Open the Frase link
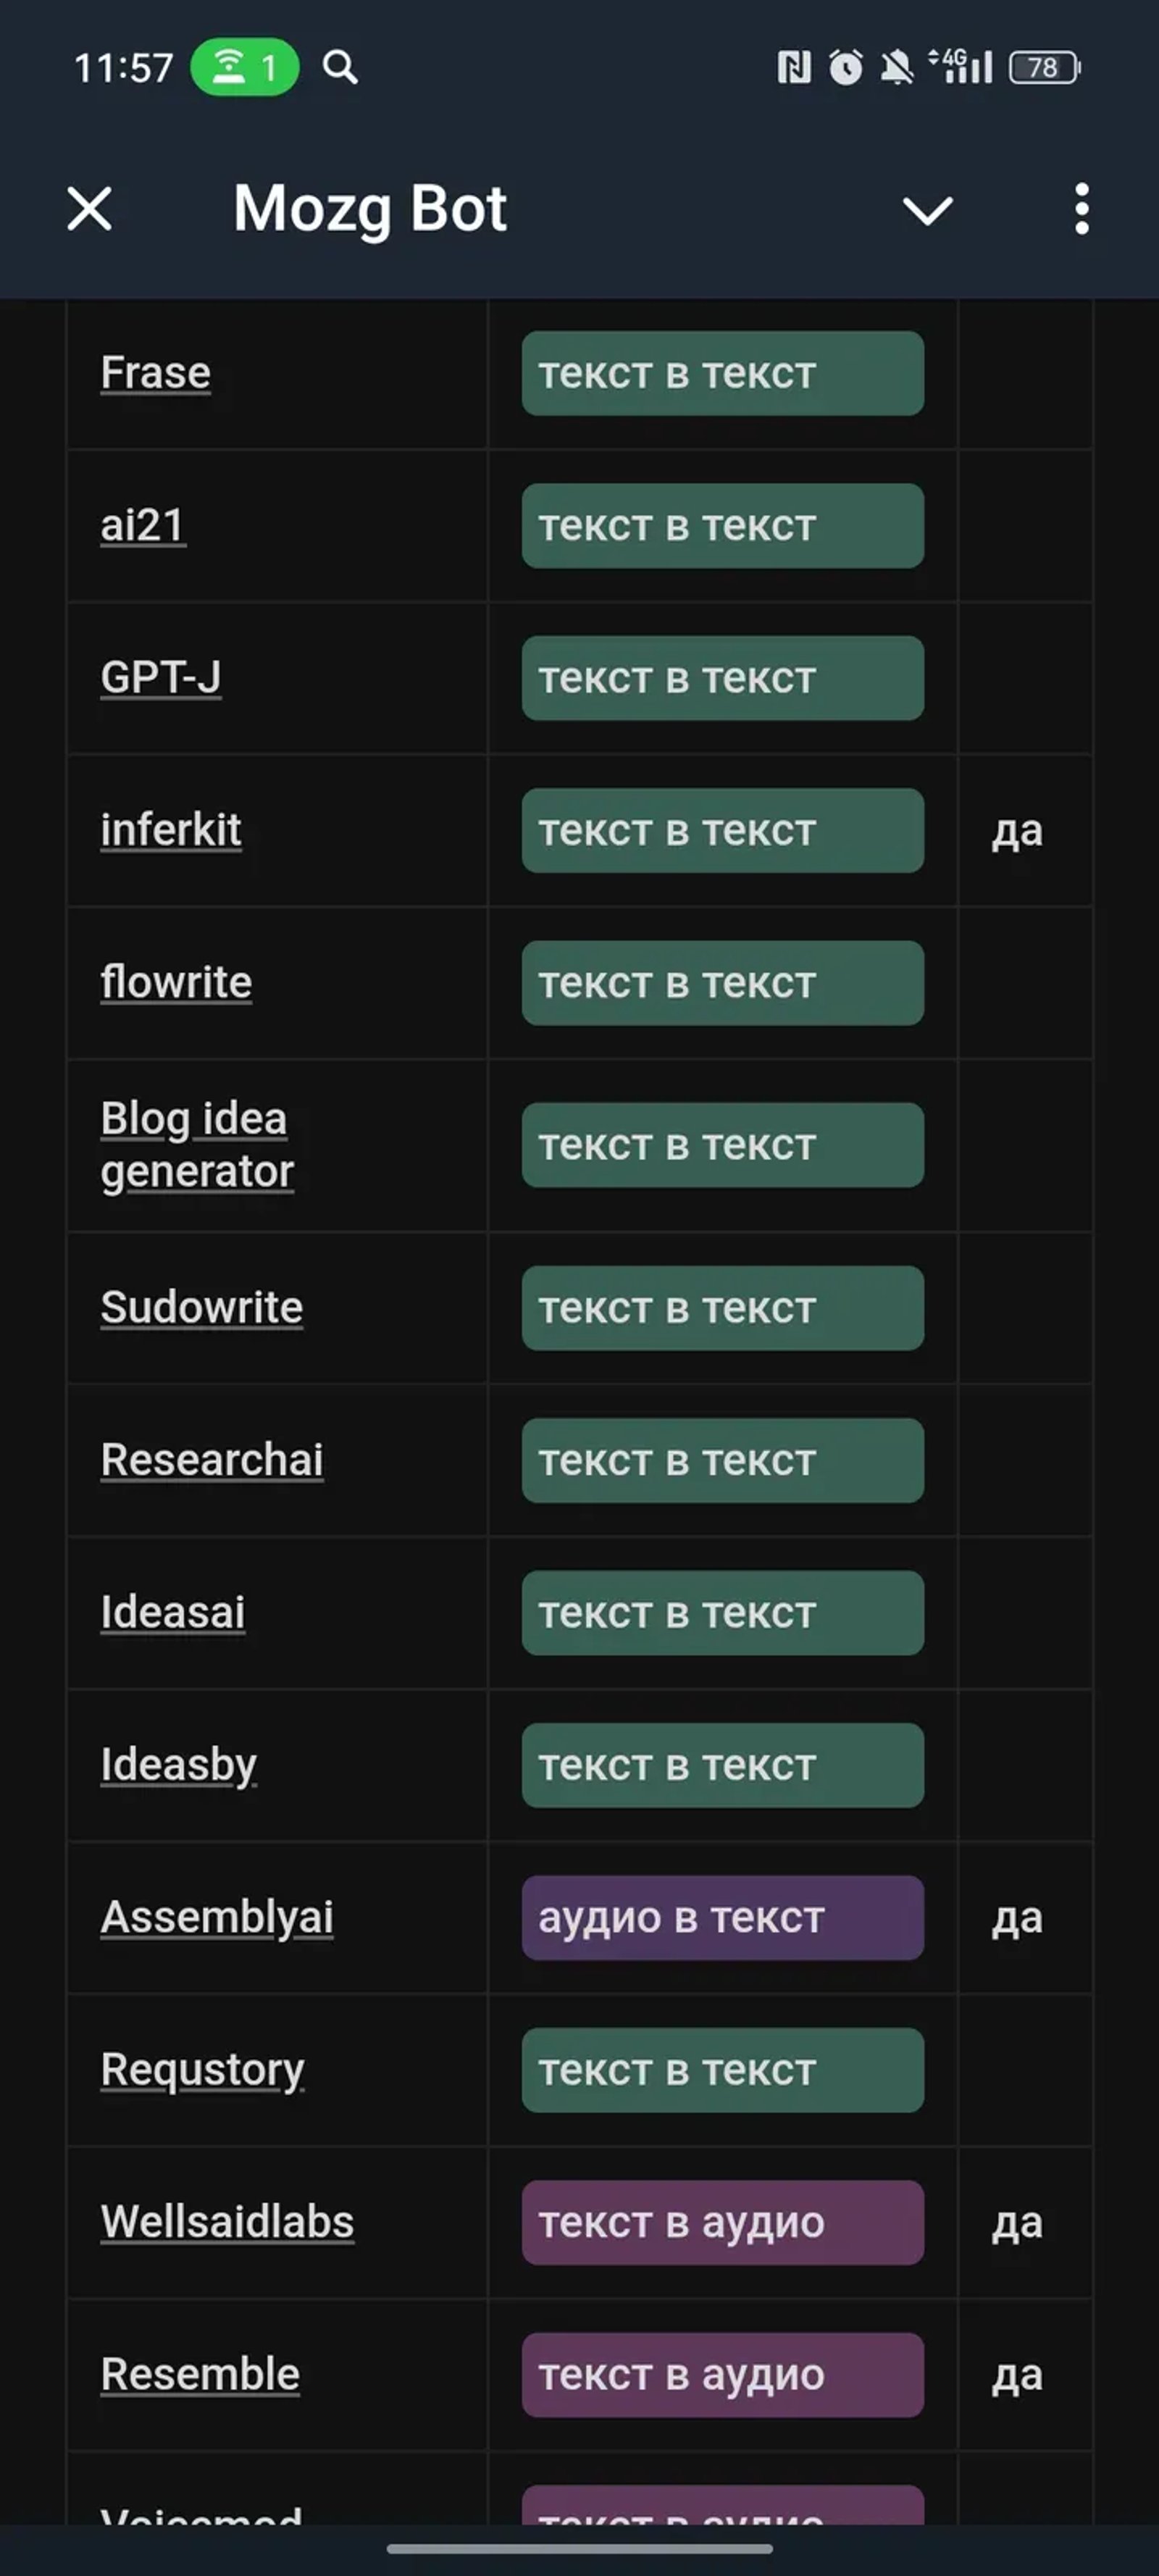This screenshot has width=1159, height=2576. pyautogui.click(x=155, y=374)
